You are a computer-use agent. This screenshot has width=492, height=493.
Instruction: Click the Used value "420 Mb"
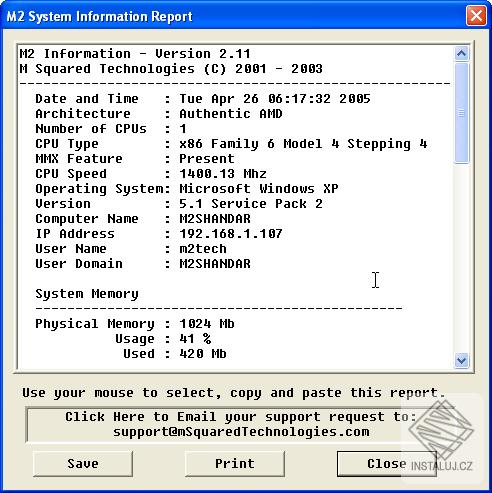(x=203, y=354)
